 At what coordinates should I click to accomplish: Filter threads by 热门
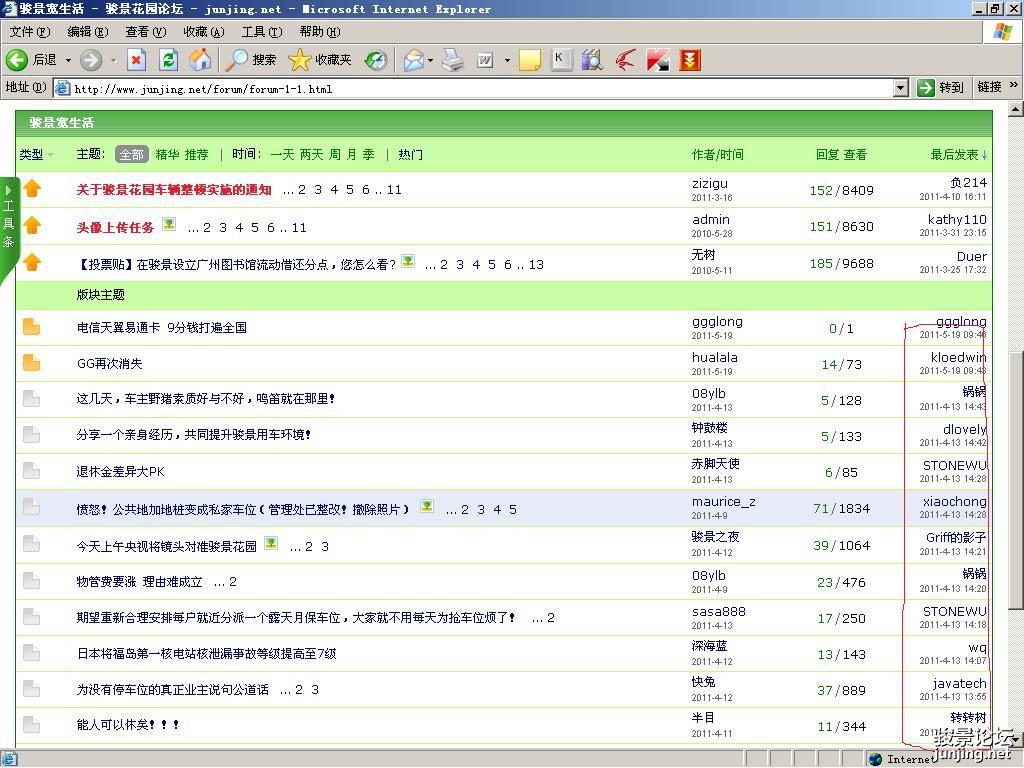click(x=410, y=154)
